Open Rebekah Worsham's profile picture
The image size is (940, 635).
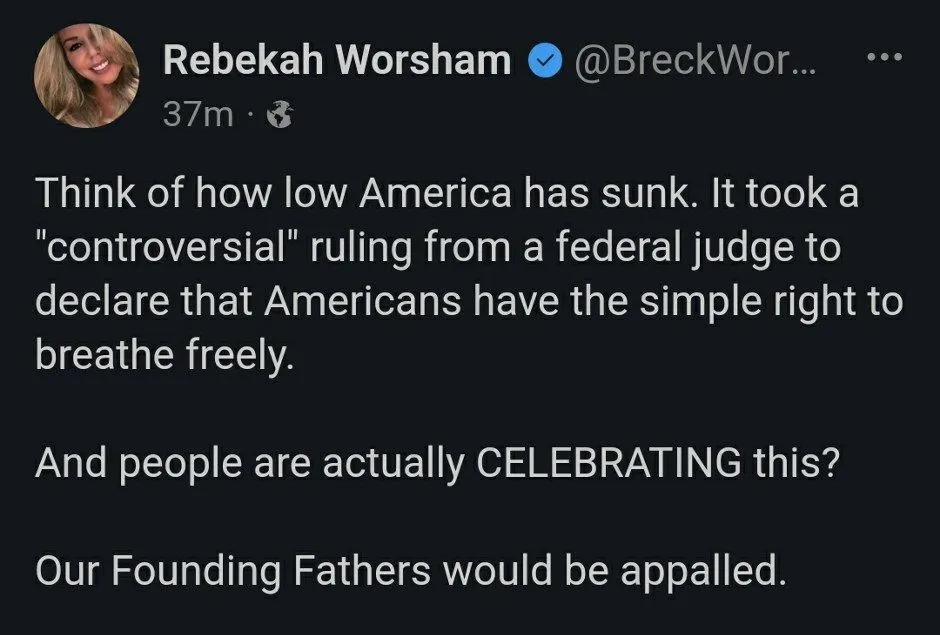click(x=87, y=75)
